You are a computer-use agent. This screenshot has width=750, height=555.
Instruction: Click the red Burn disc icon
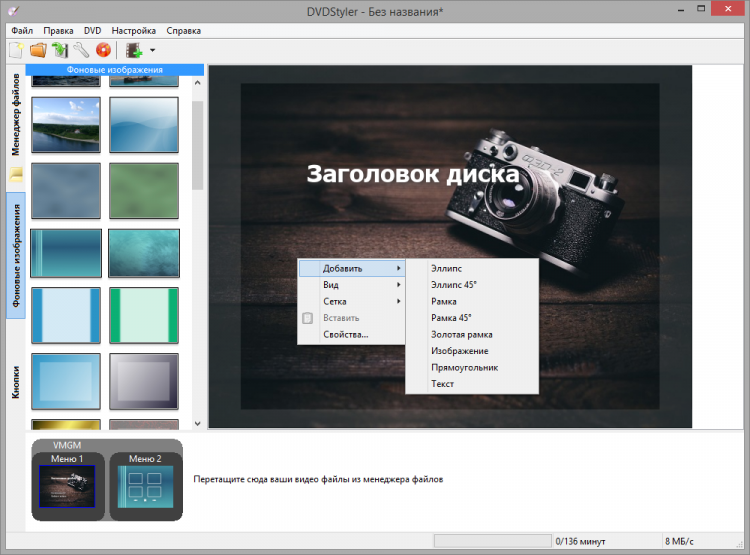tap(103, 49)
